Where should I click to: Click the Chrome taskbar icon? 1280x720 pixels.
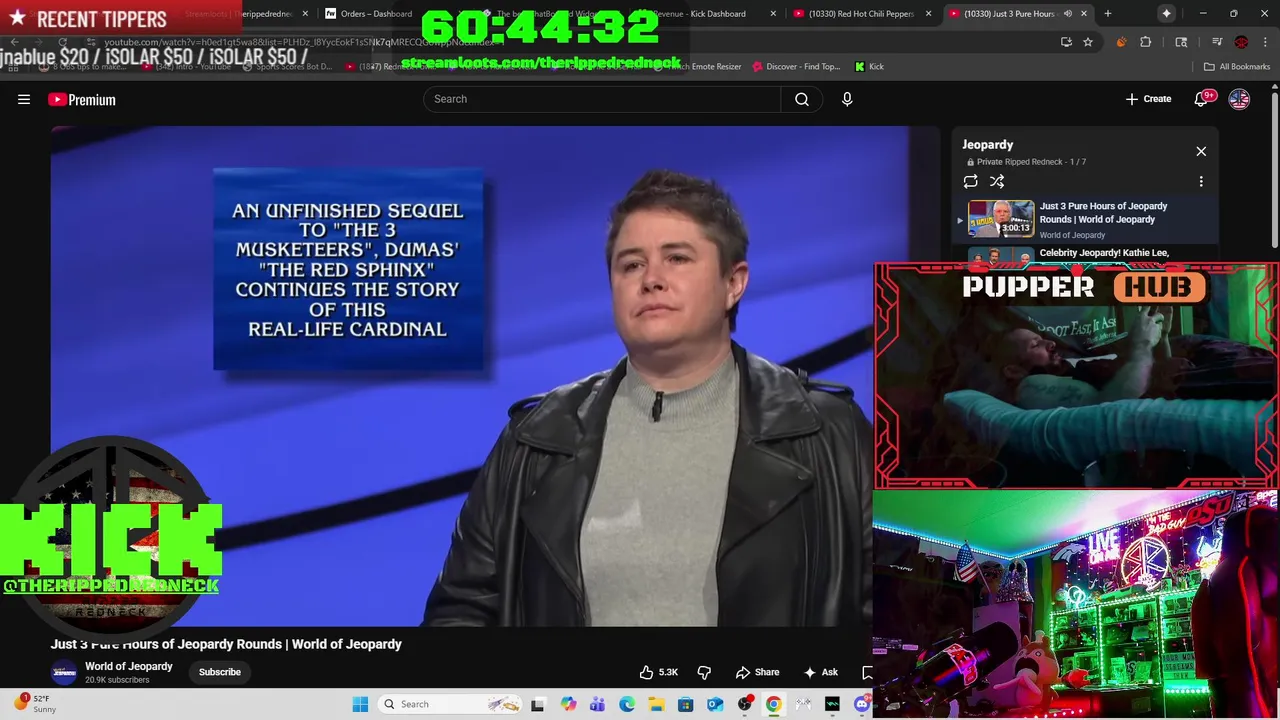(x=774, y=704)
